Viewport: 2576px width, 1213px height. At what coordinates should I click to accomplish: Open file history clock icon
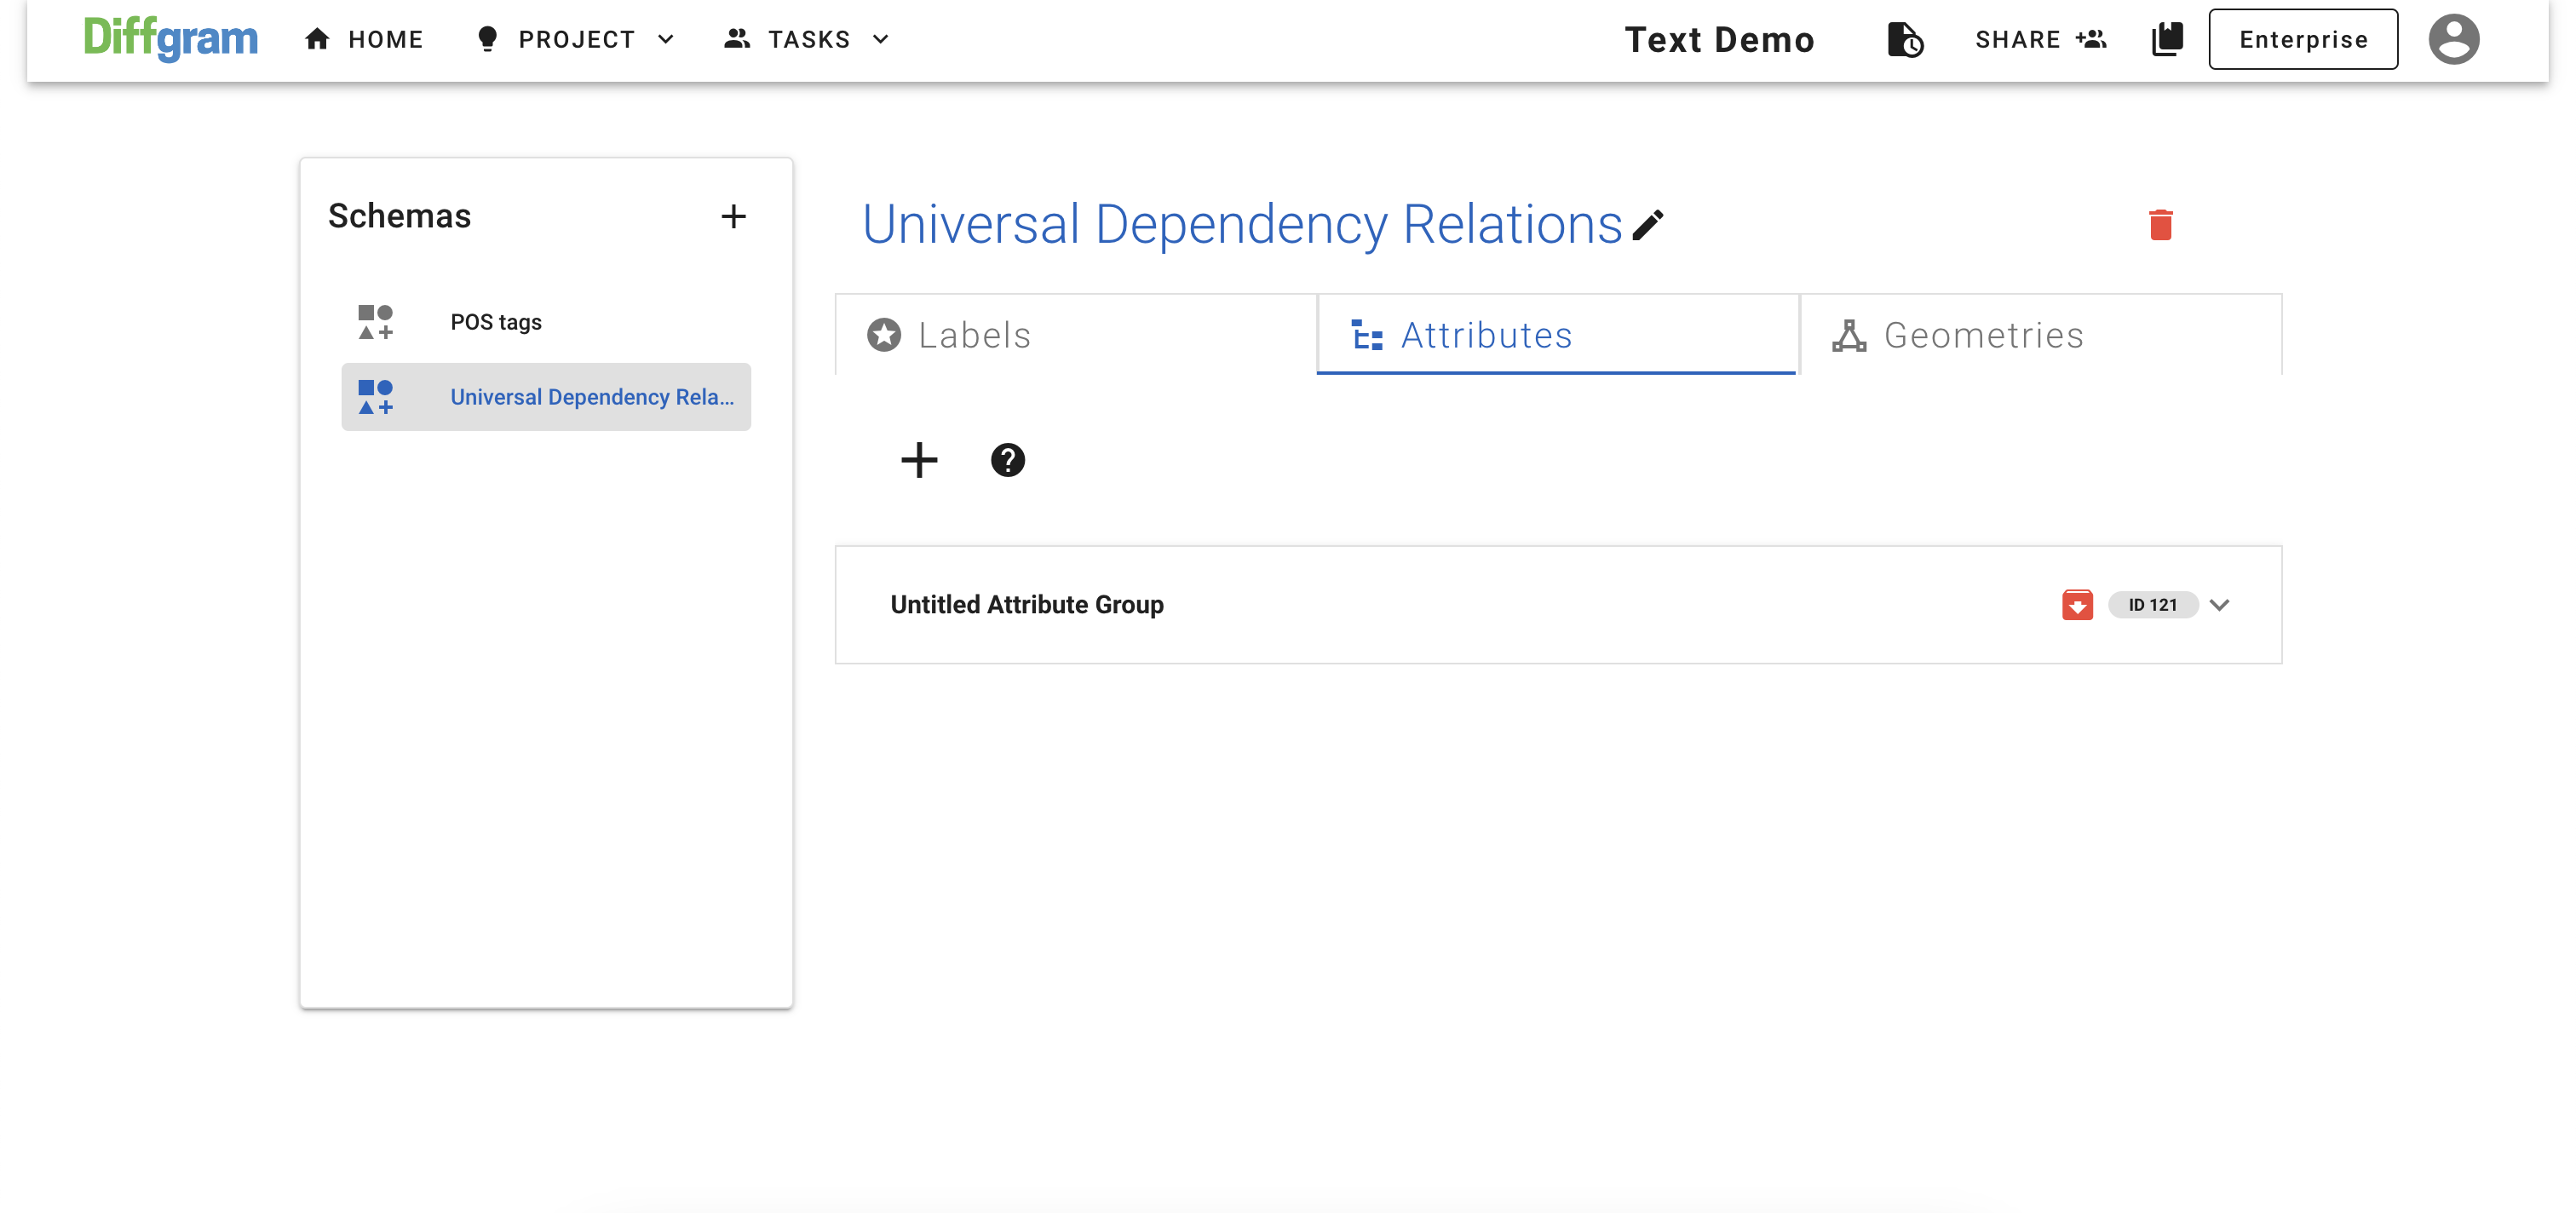[1904, 39]
